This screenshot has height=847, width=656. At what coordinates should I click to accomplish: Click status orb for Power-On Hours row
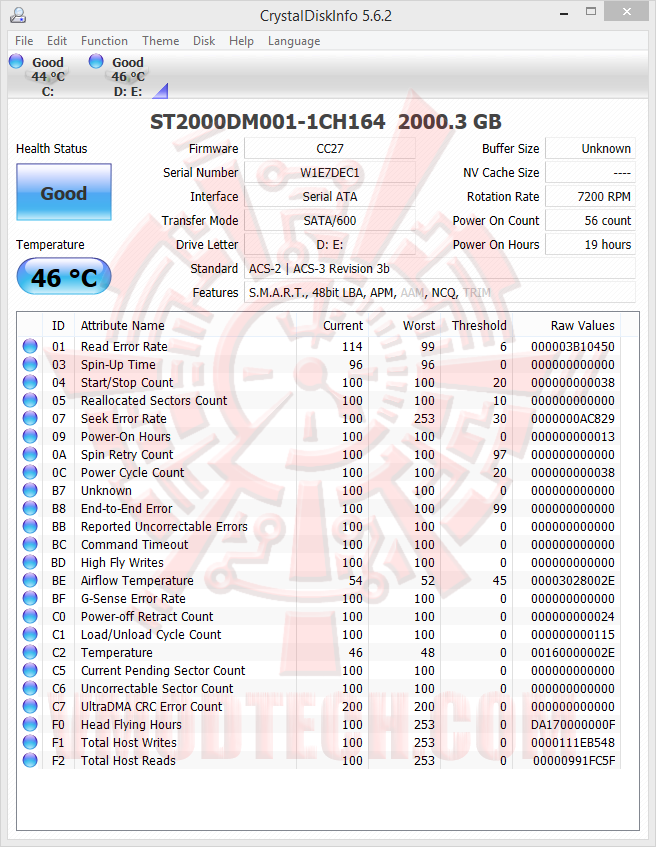coord(30,436)
